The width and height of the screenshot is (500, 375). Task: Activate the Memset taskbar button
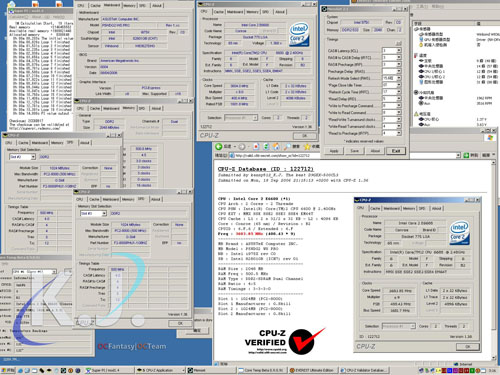pos(211,370)
